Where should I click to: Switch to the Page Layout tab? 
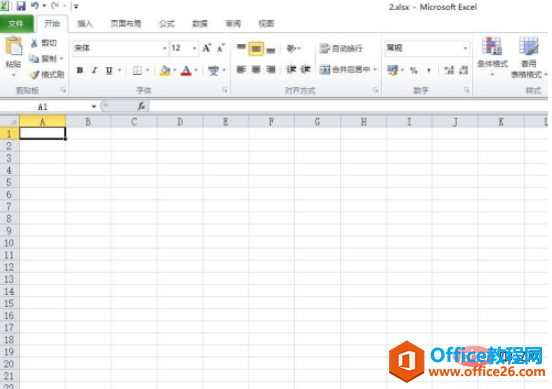click(126, 24)
